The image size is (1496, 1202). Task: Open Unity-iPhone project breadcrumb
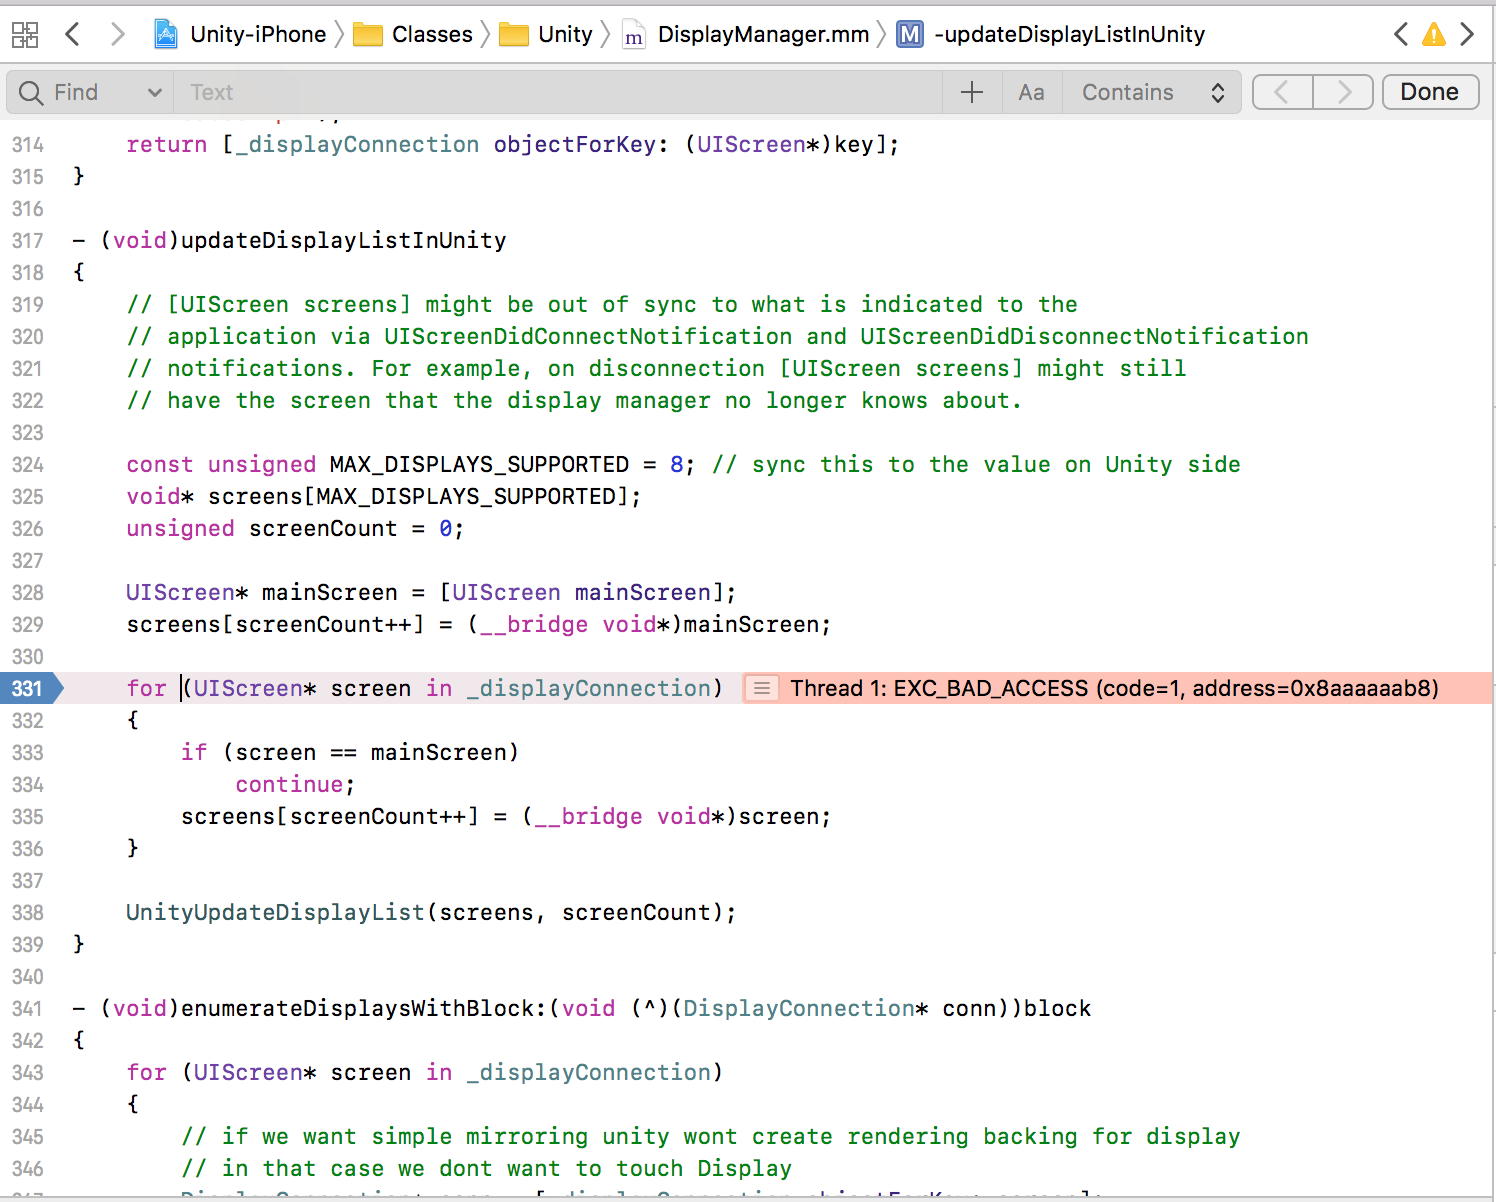click(x=240, y=34)
